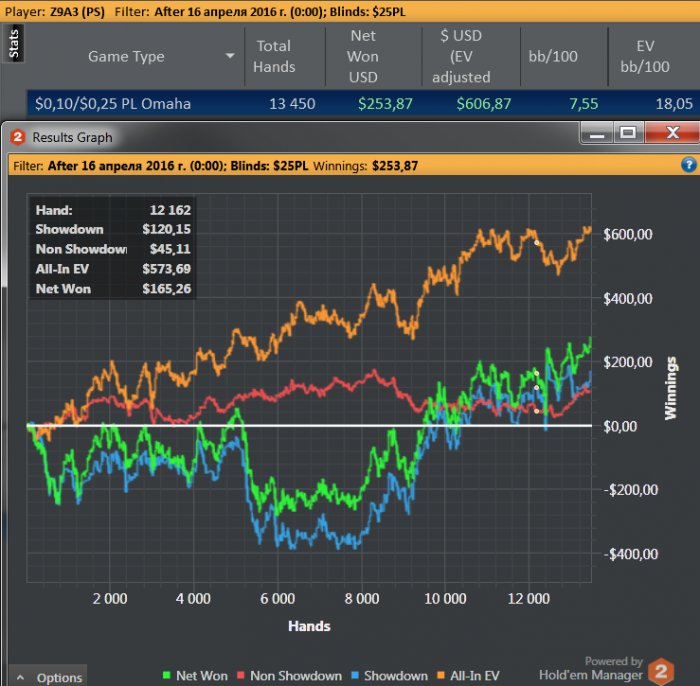Select the $0,10/$0,25 PL Omaha row
Viewport: 700px width, 686px height.
pos(363,104)
